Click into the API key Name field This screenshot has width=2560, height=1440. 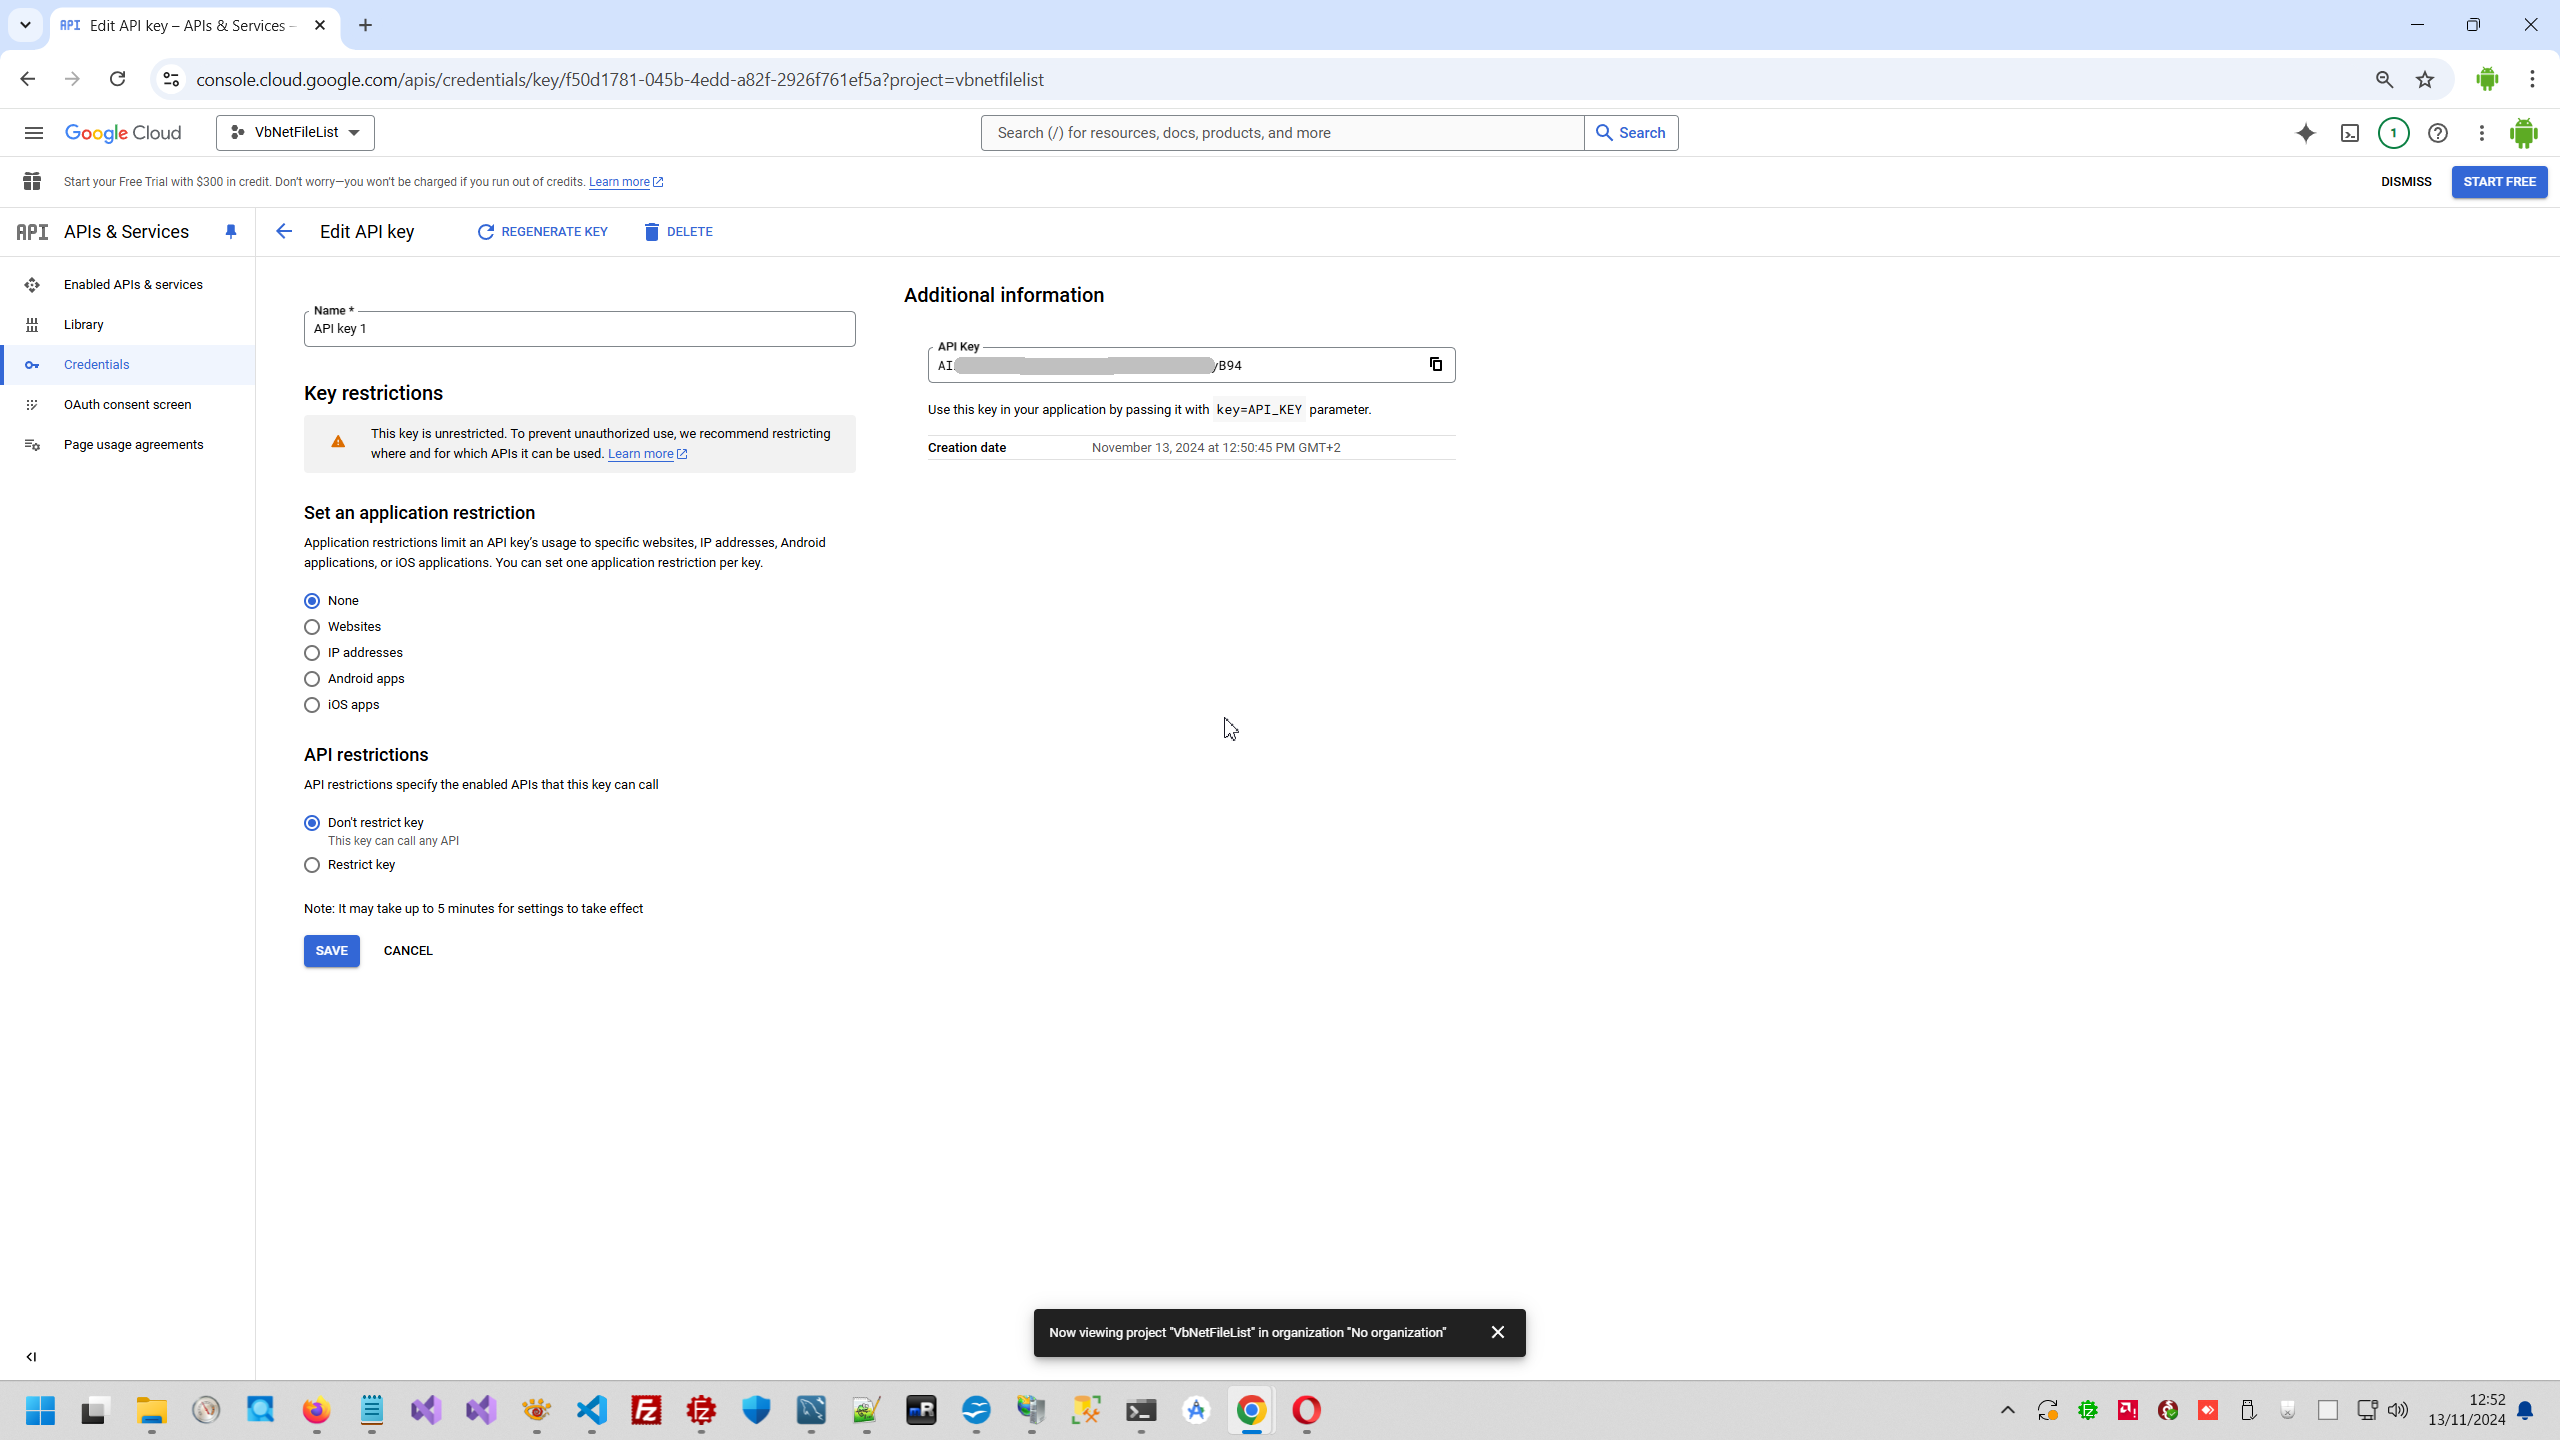[x=579, y=329]
